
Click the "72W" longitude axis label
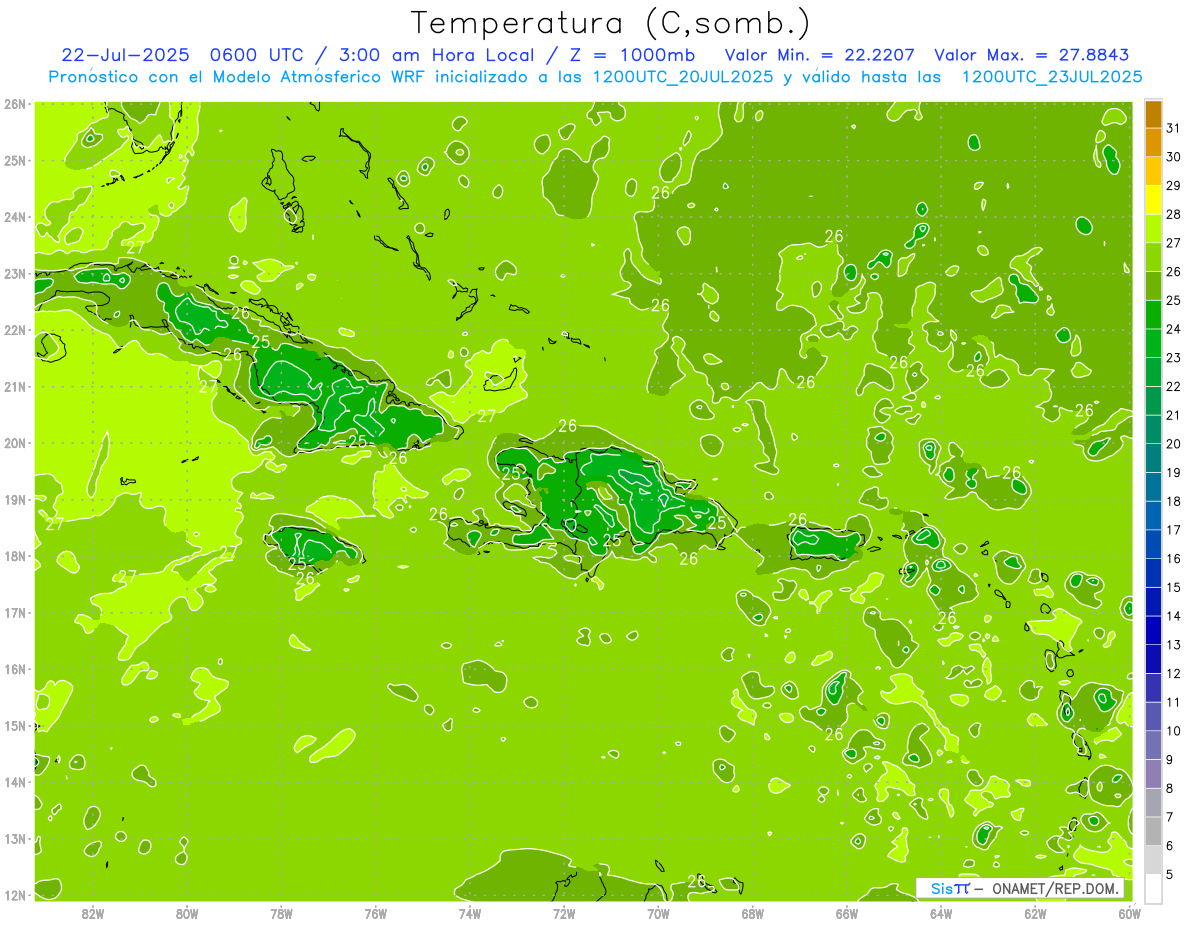[564, 913]
